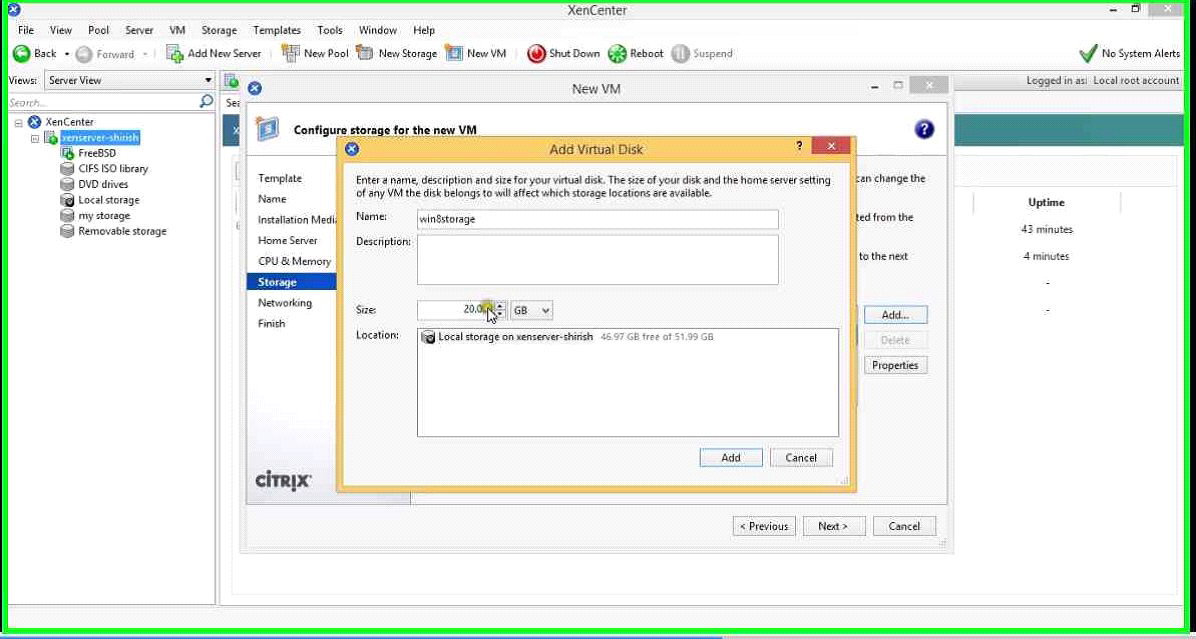Click the red Shut Down icon
This screenshot has height=639, width=1196.
coord(536,53)
